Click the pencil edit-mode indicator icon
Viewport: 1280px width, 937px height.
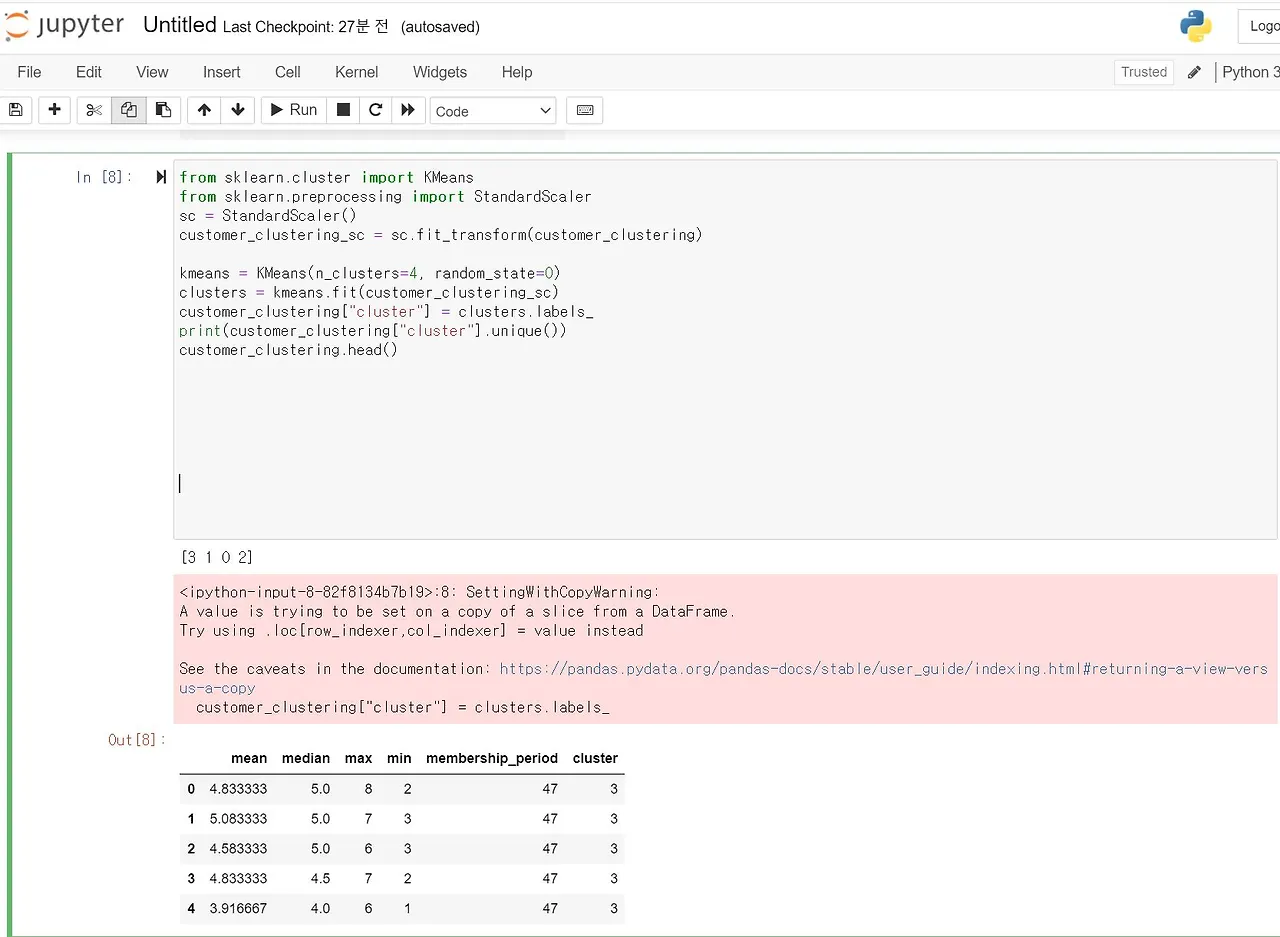pyautogui.click(x=1194, y=72)
